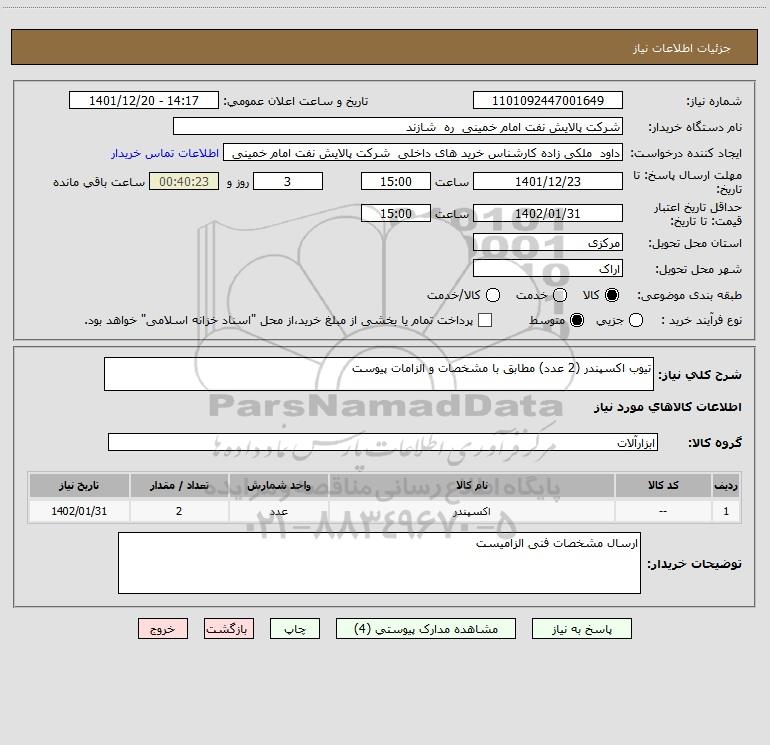This screenshot has width=770, height=745.
Task: Click the response deadline date field 1401/12/23
Action: [x=548, y=182]
